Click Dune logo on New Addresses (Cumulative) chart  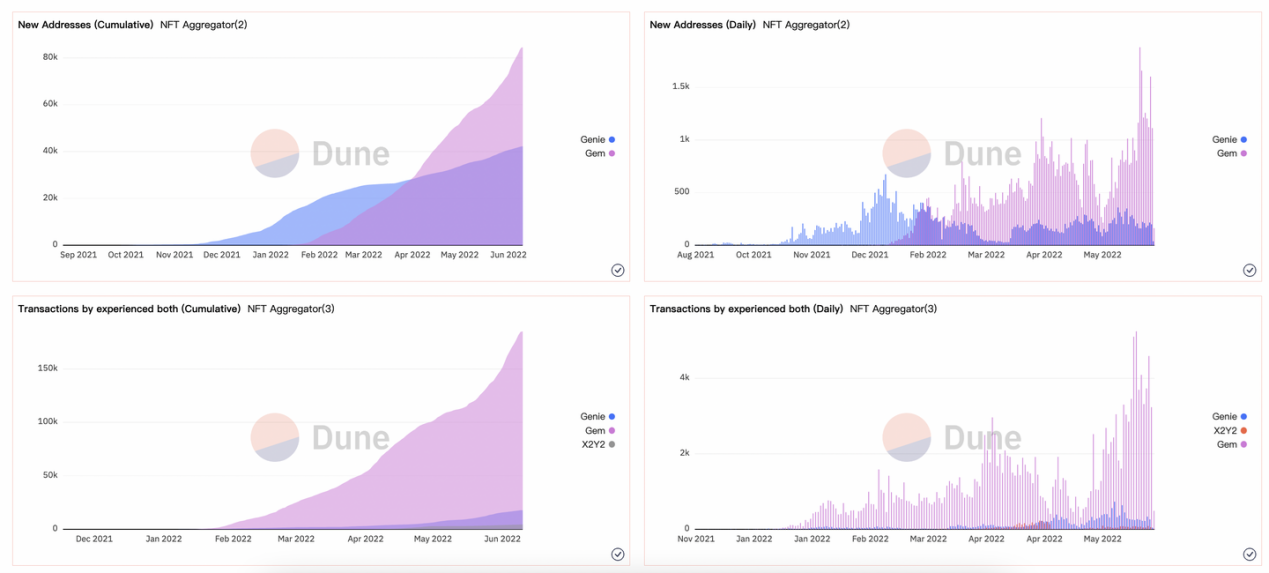tap(320, 154)
